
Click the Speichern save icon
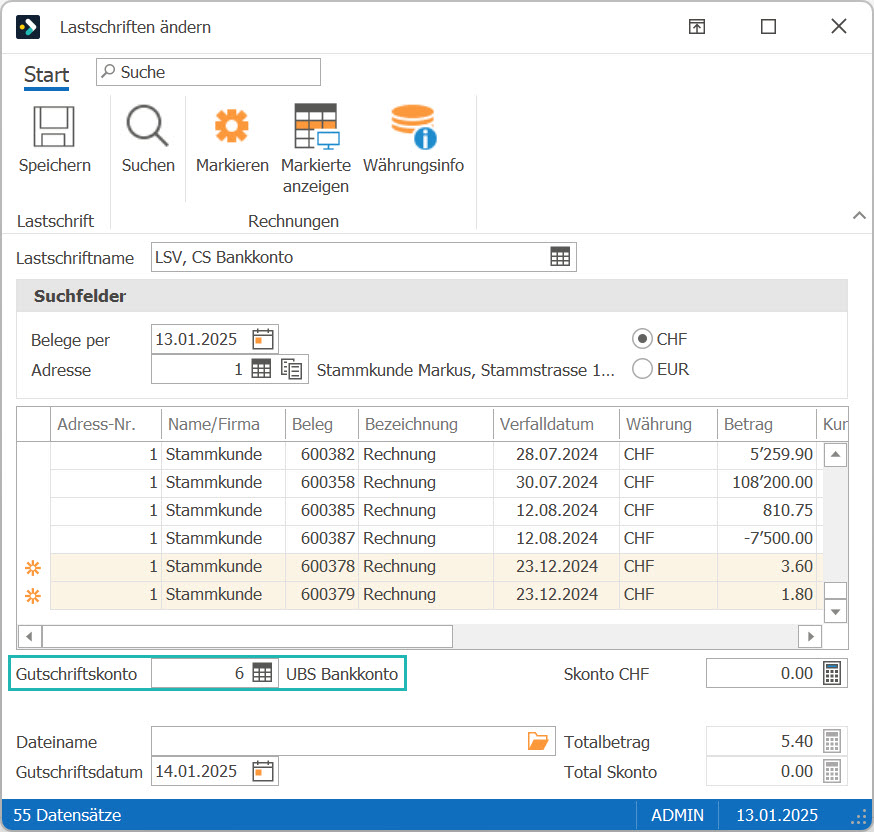click(54, 126)
